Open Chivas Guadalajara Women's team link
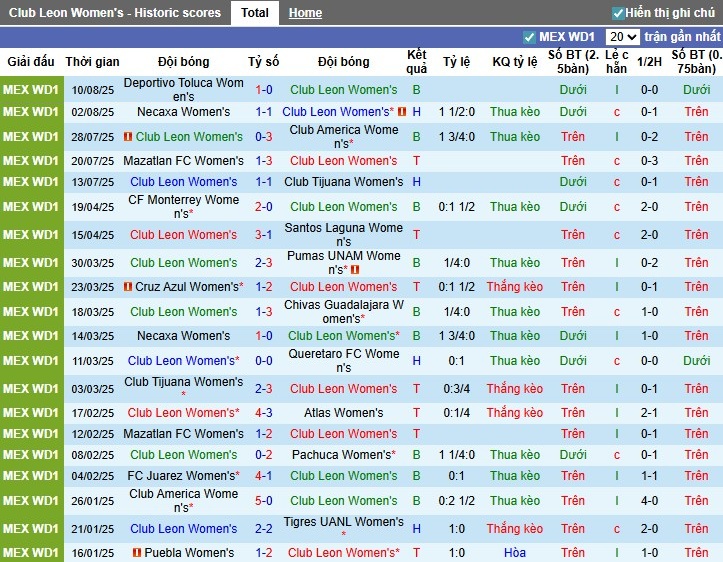Screen dimensions: 723x562 343,311
